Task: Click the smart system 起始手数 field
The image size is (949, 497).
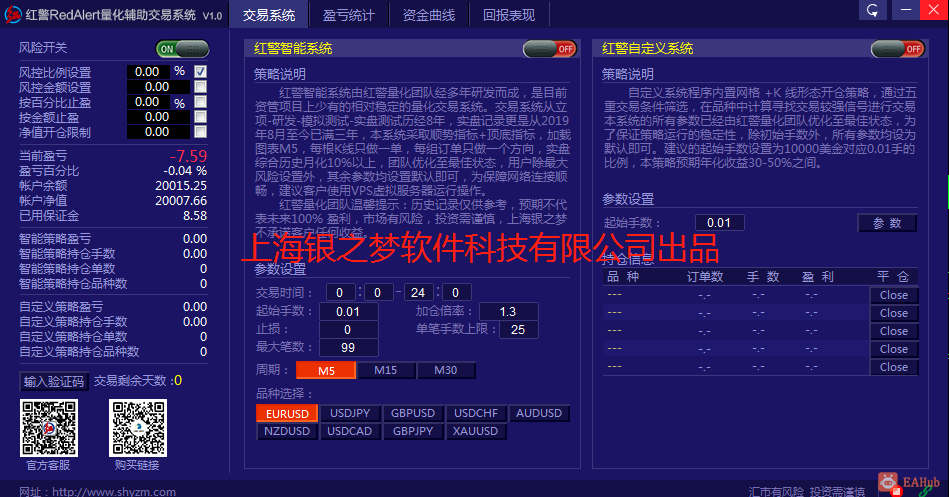Action: point(349,312)
